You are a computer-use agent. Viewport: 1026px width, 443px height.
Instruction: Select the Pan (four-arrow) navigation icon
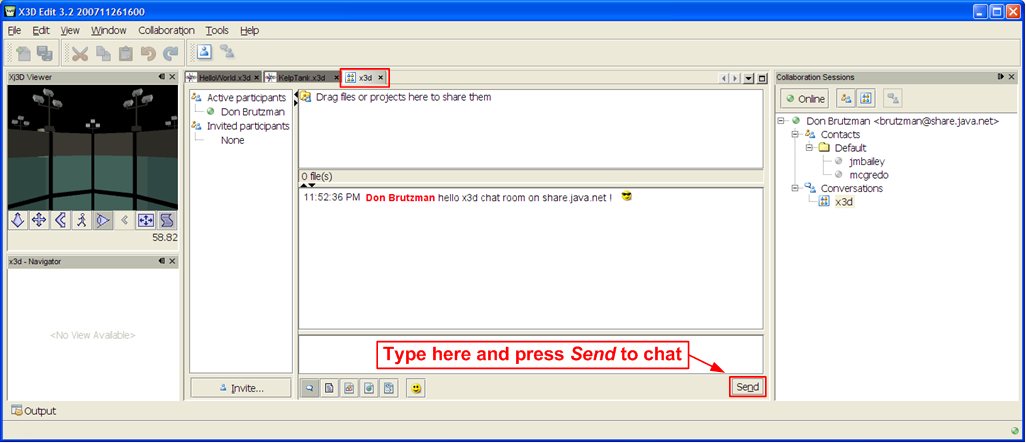(x=39, y=220)
